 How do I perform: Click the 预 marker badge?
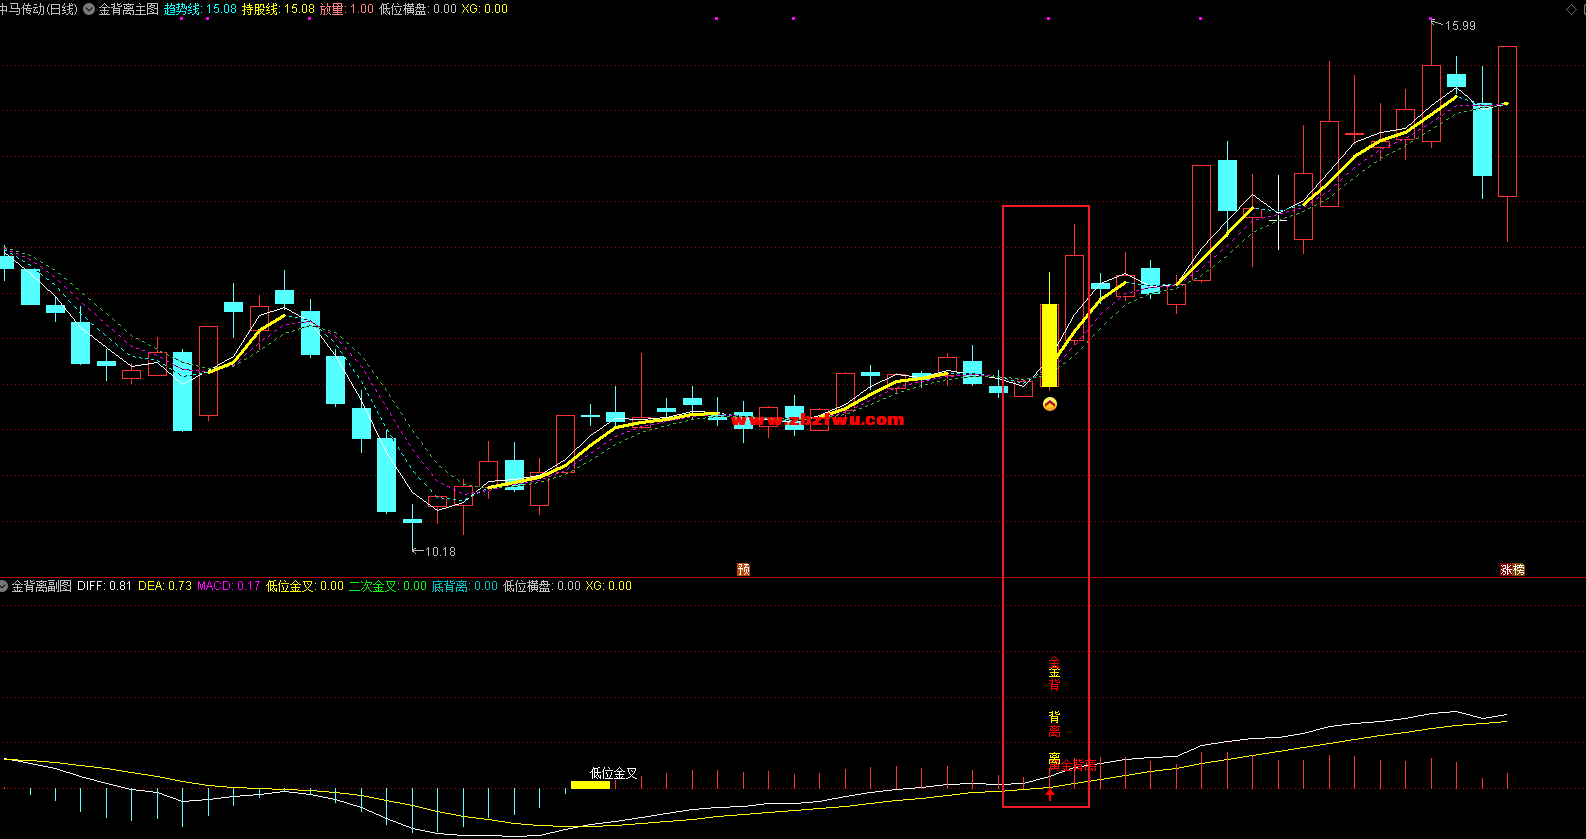743,569
